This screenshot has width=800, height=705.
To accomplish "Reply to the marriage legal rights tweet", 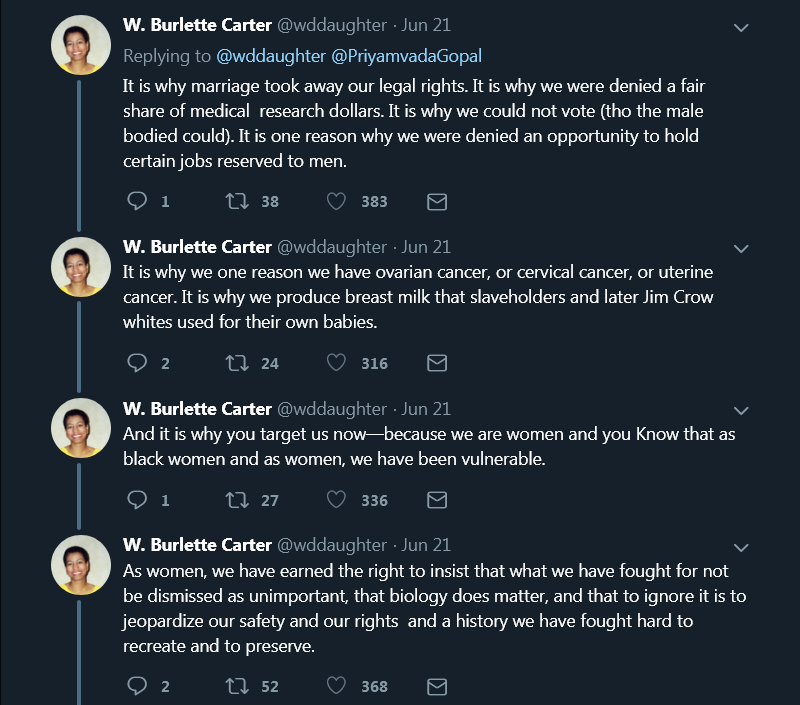I will [137, 201].
